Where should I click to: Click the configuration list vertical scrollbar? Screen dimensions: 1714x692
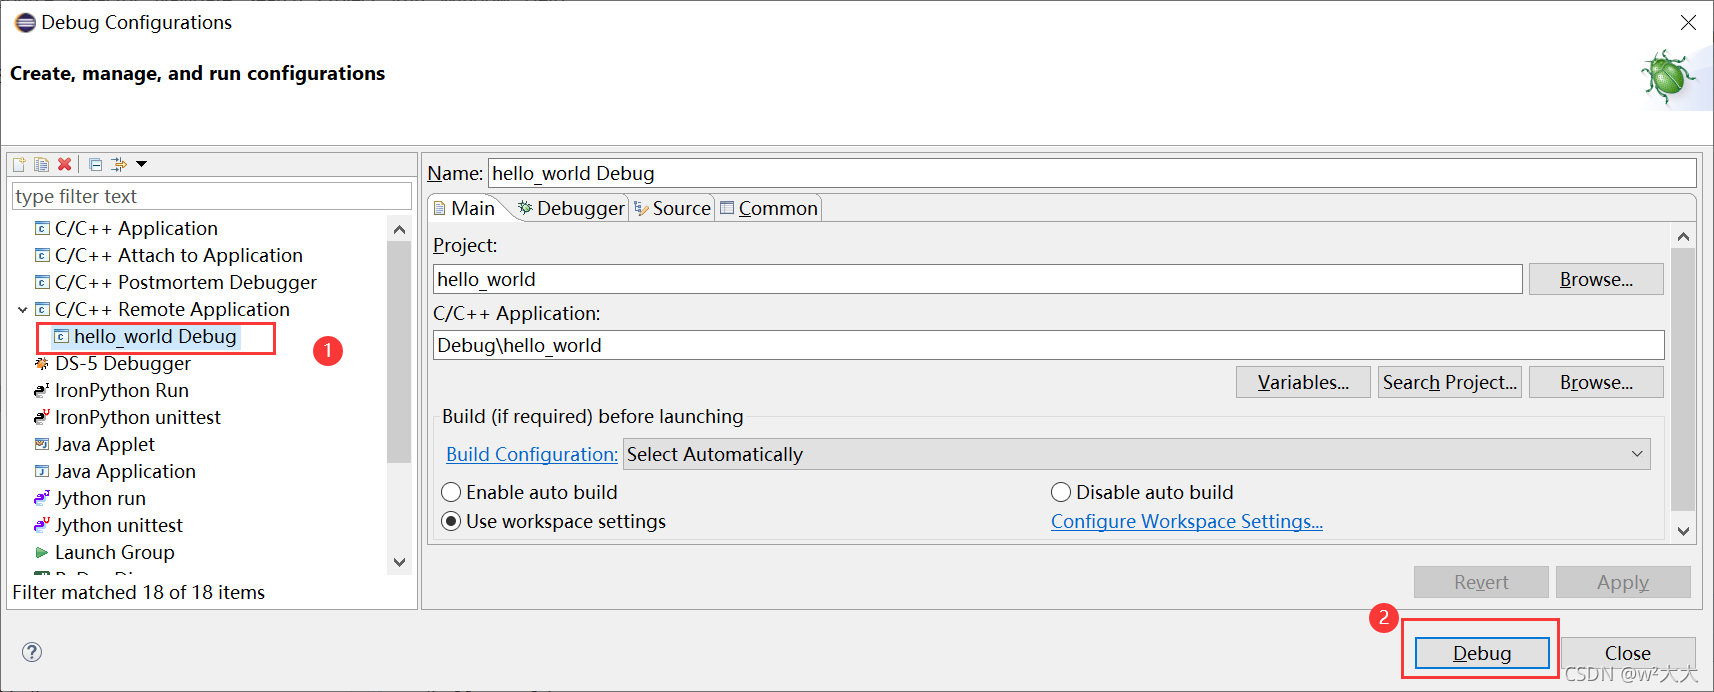pyautogui.click(x=399, y=350)
